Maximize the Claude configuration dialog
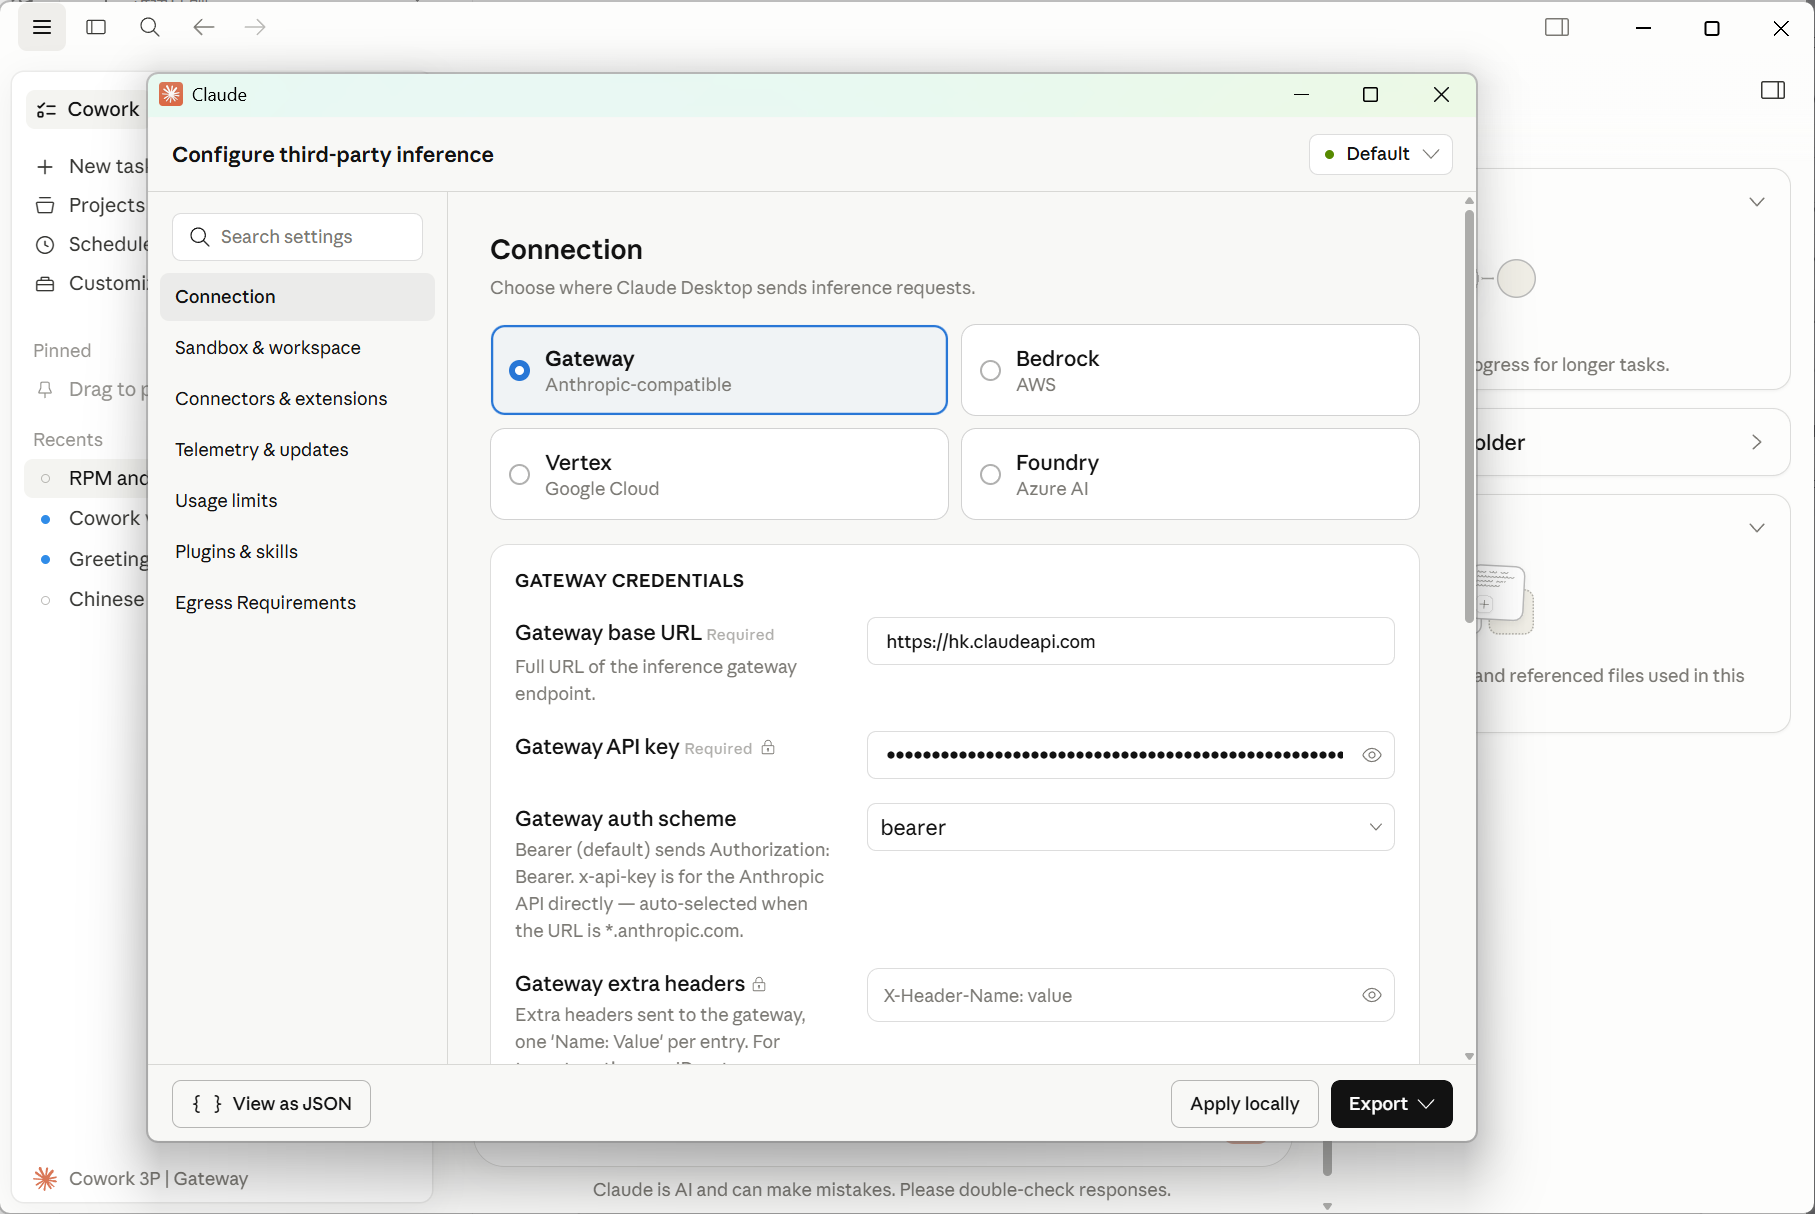This screenshot has height=1214, width=1815. tap(1371, 94)
